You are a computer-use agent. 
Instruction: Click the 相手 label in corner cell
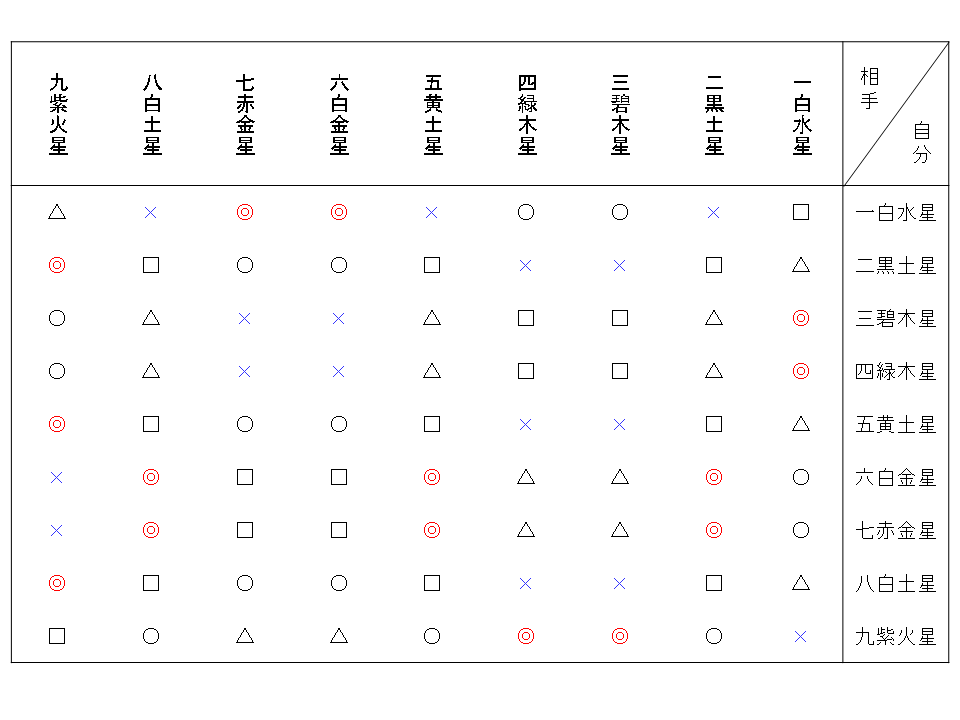(x=869, y=89)
